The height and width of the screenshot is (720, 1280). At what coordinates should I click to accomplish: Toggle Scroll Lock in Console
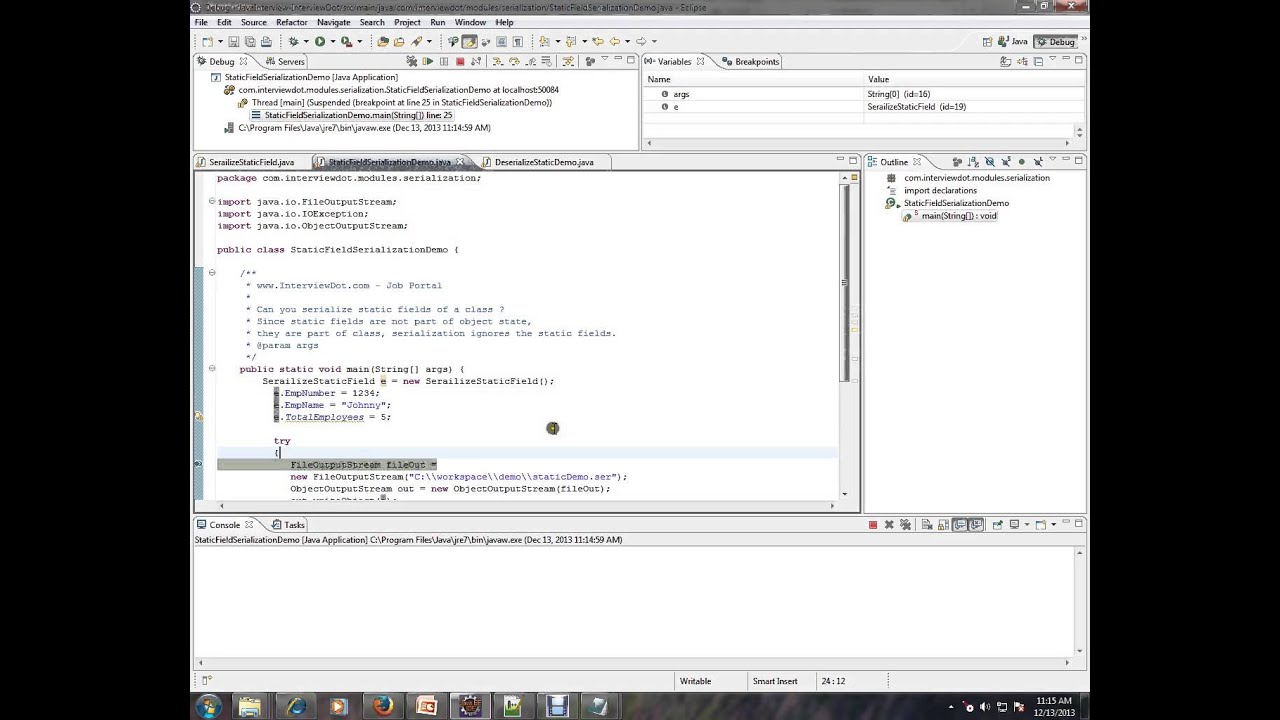[944, 524]
